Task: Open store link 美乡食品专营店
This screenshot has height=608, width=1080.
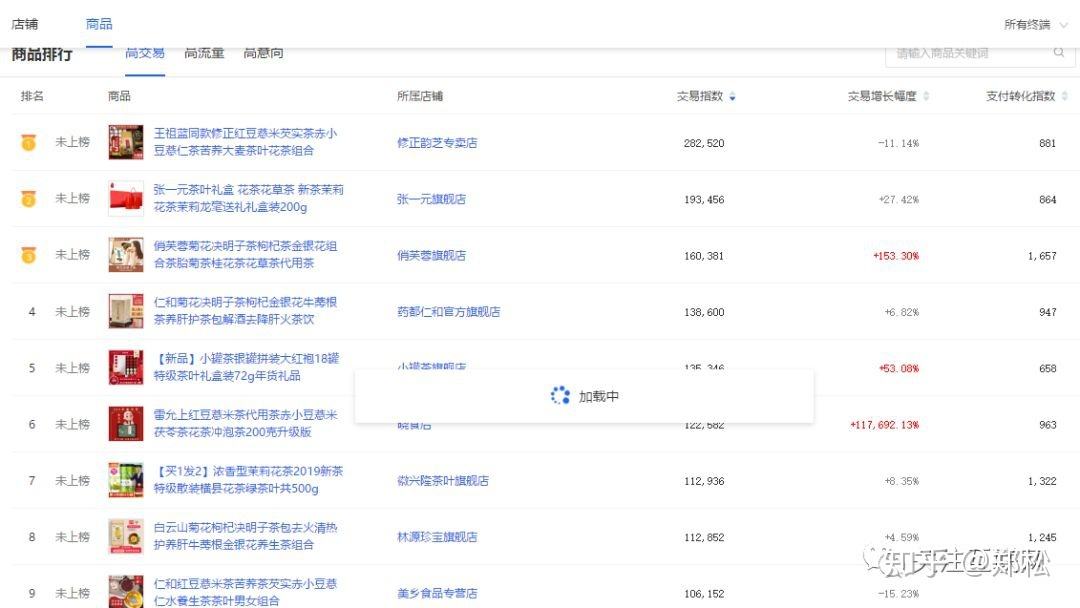Action: (x=437, y=594)
